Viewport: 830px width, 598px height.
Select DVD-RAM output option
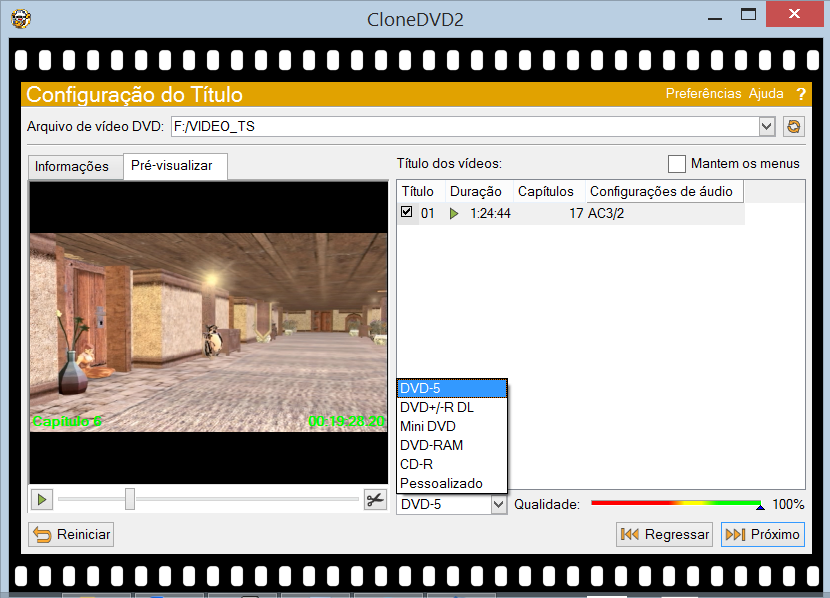pos(452,446)
